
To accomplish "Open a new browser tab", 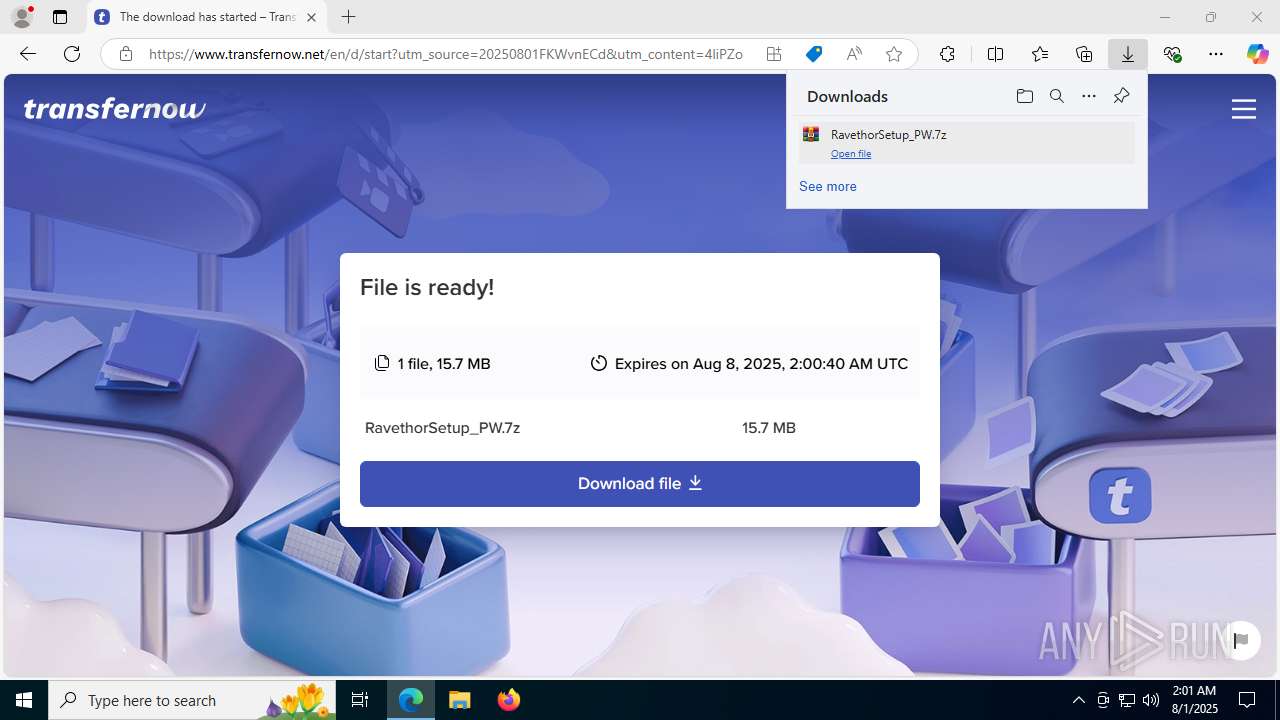I will click(x=348, y=17).
